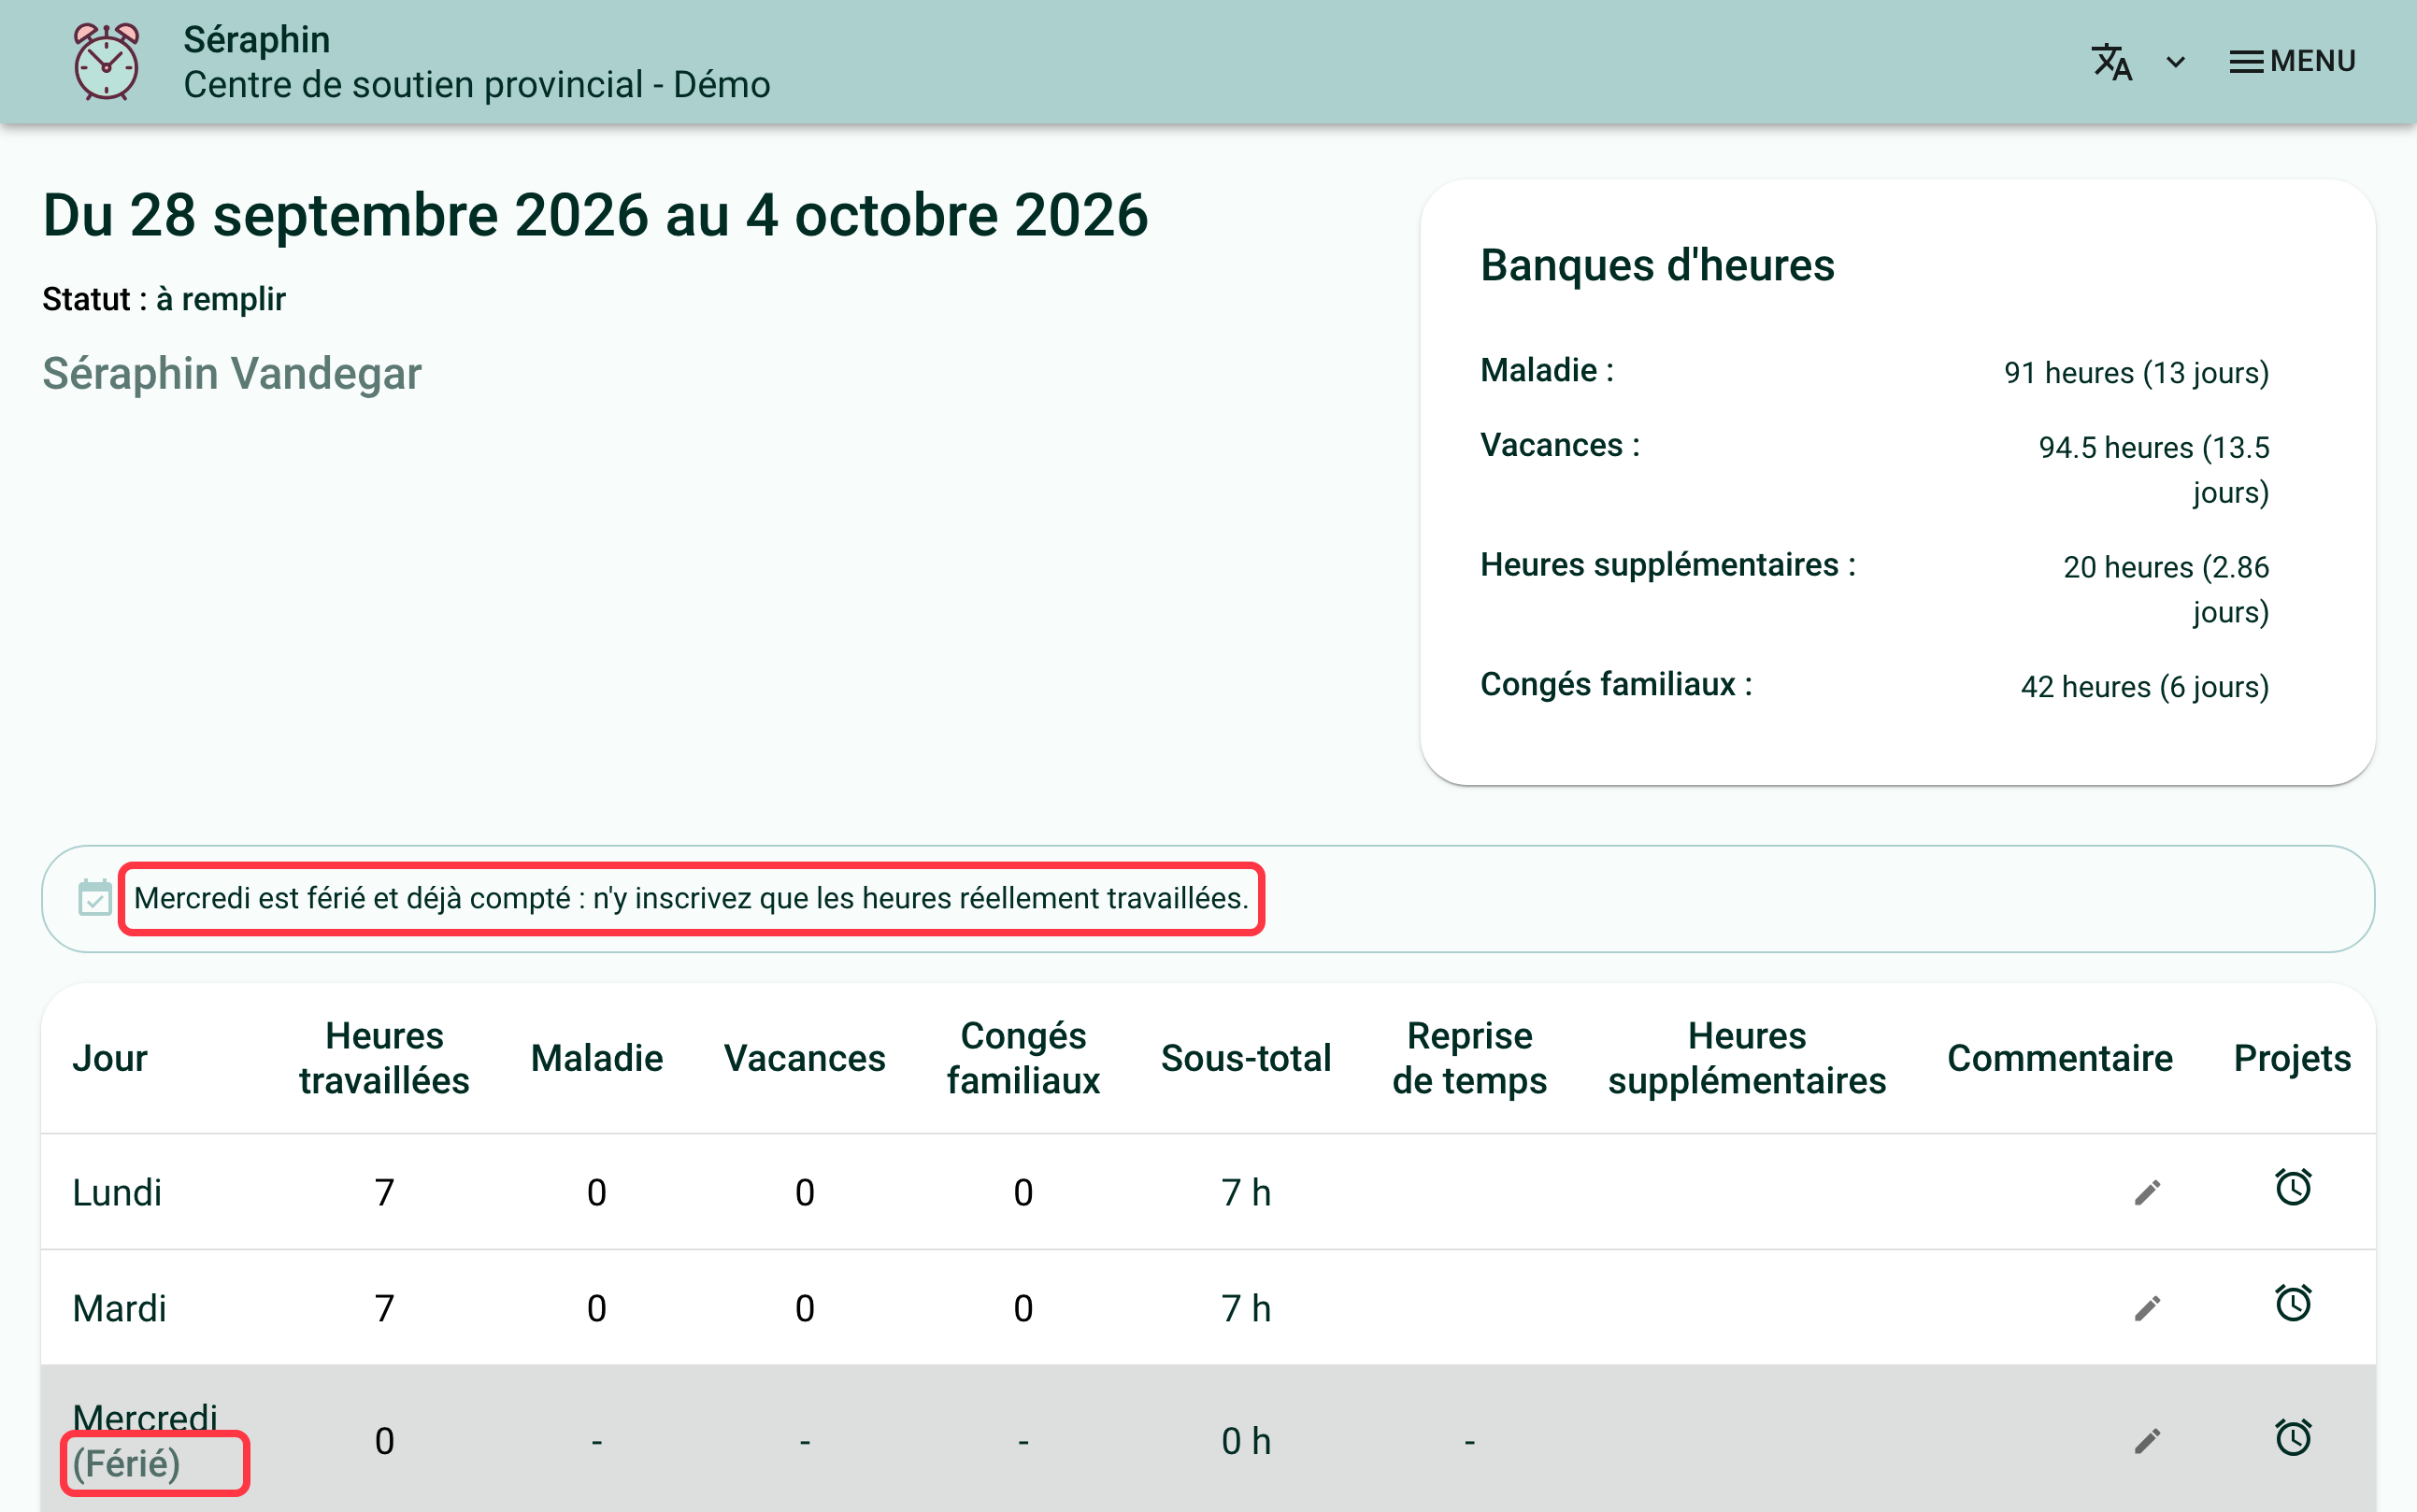The width and height of the screenshot is (2417, 1512).
Task: Click the 'Sous-total' column header
Action: (x=1245, y=1058)
